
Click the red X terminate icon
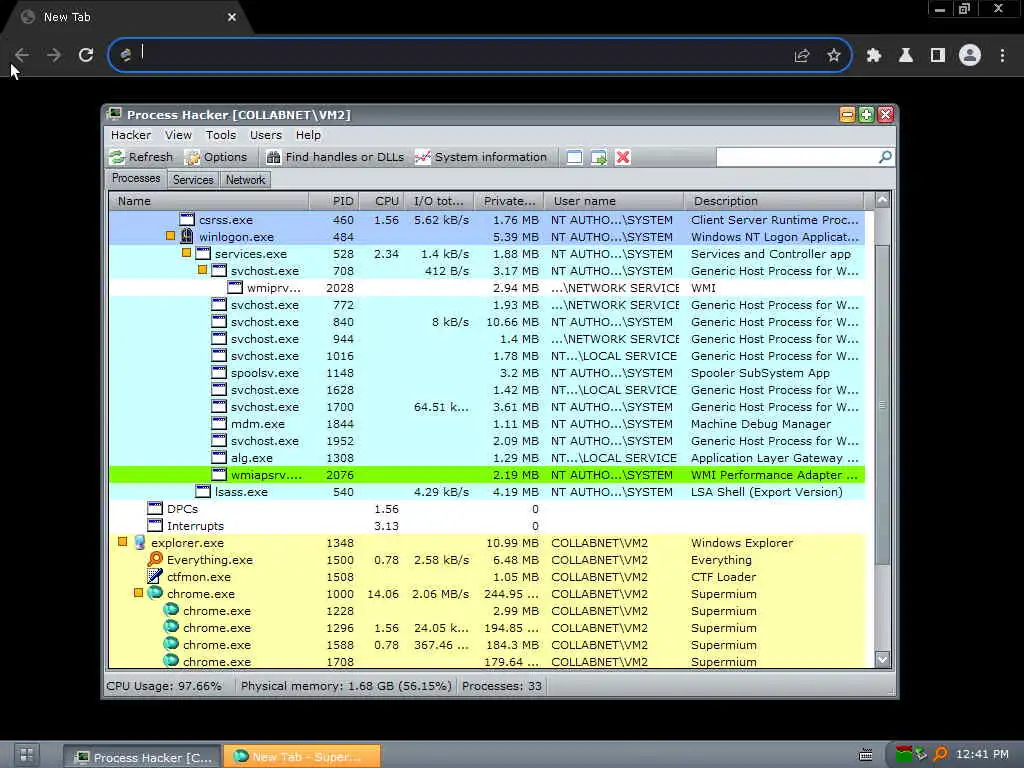tap(623, 157)
